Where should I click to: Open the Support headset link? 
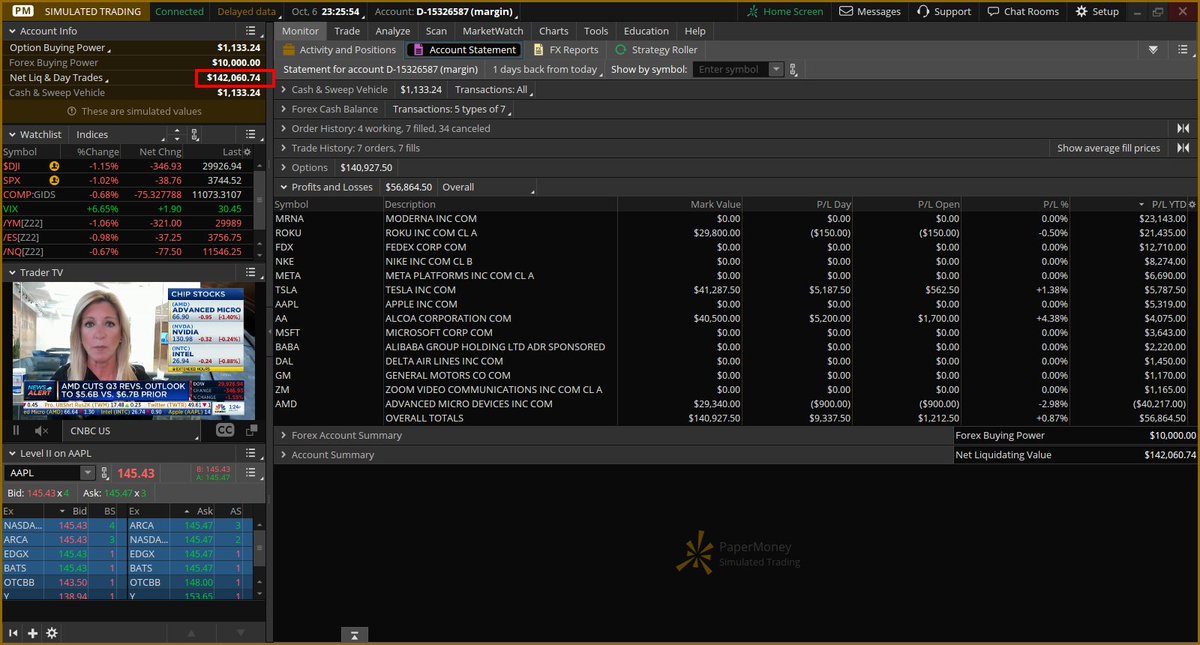943,11
